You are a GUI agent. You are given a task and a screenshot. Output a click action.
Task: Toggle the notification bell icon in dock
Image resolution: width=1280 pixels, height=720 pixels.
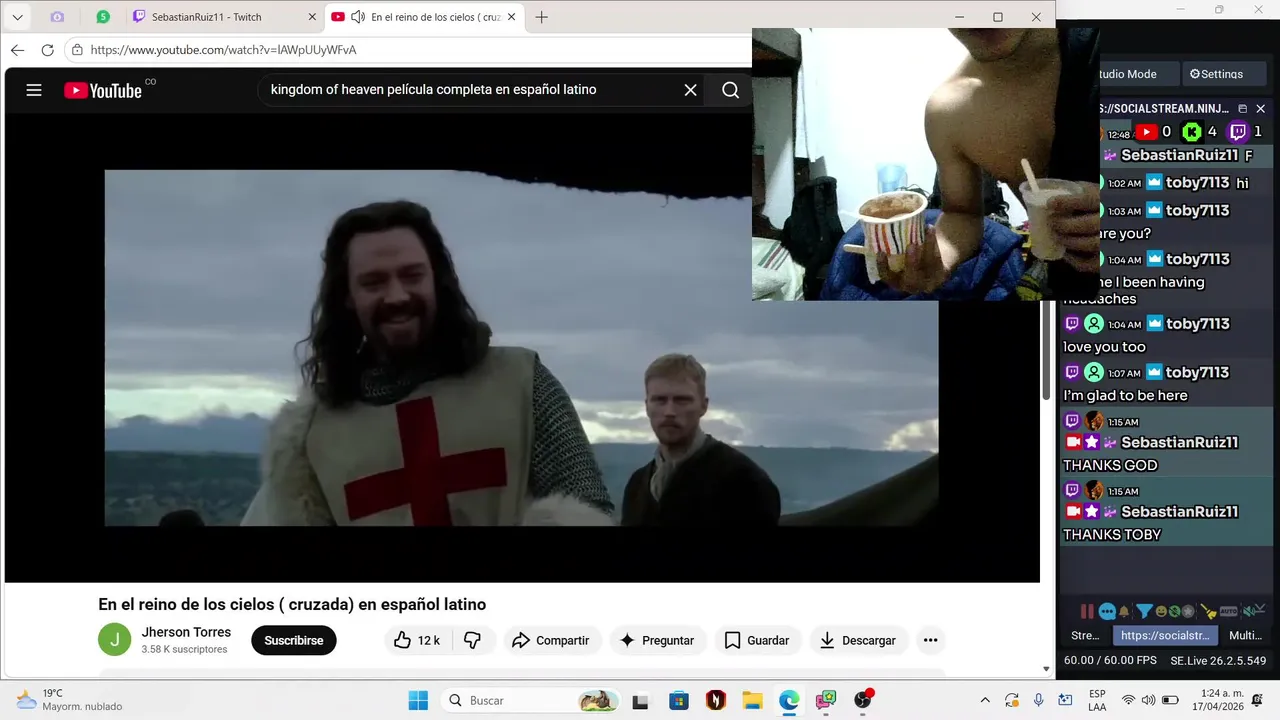pyautogui.click(x=1124, y=611)
